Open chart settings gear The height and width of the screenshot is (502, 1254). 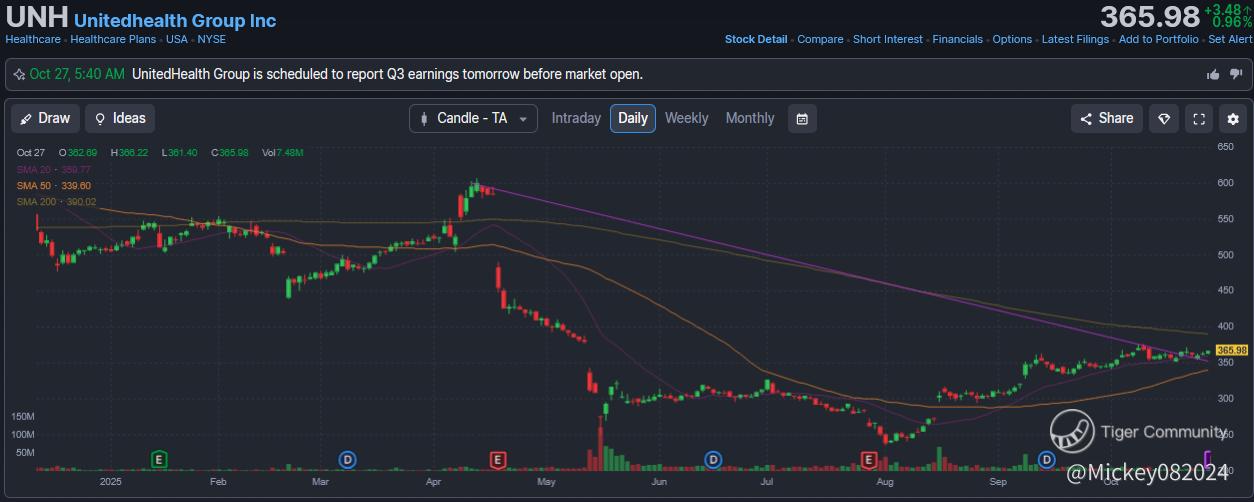[x=1234, y=118]
